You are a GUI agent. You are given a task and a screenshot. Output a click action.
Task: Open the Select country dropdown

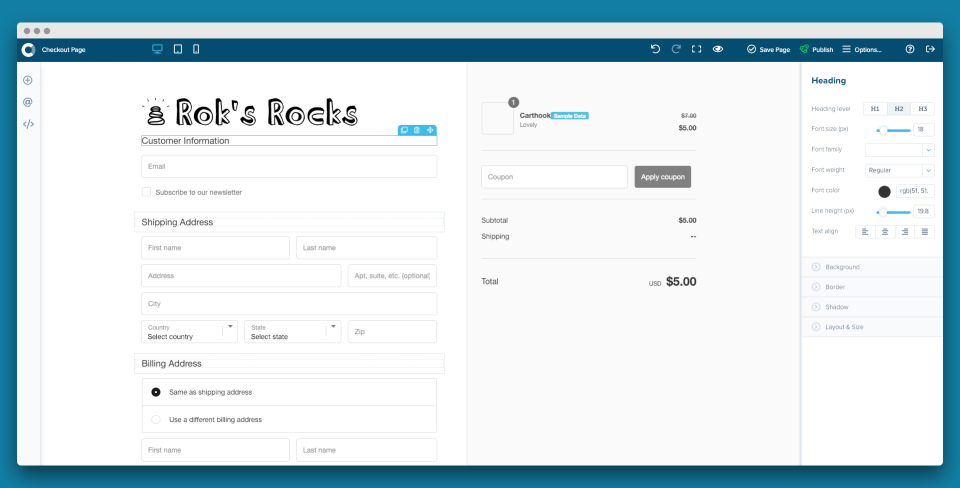pyautogui.click(x=189, y=332)
